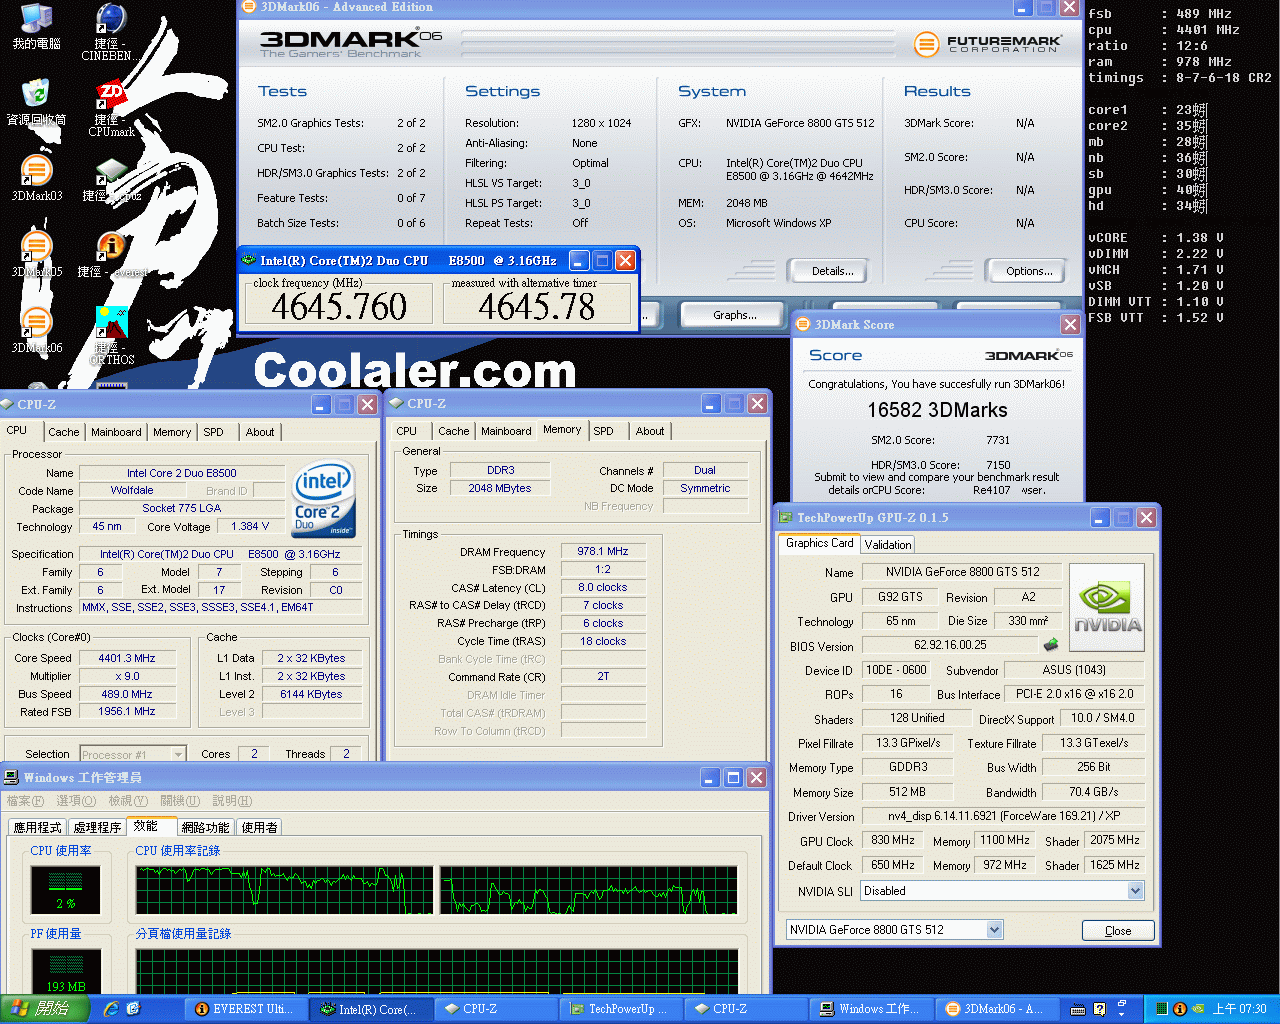Click the Graphs... button in 3DMark06

pyautogui.click(x=735, y=315)
